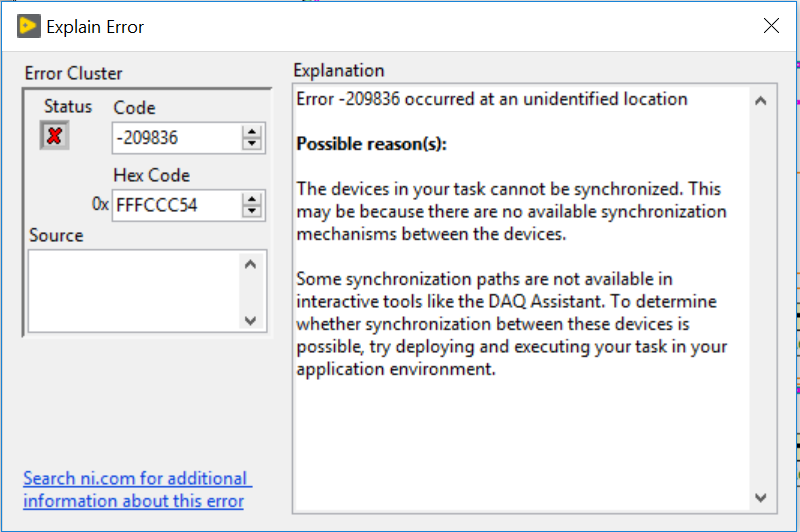Viewport: 800px width, 532px height.
Task: Click the LabVIEW icon in title bar
Action: (x=28, y=27)
